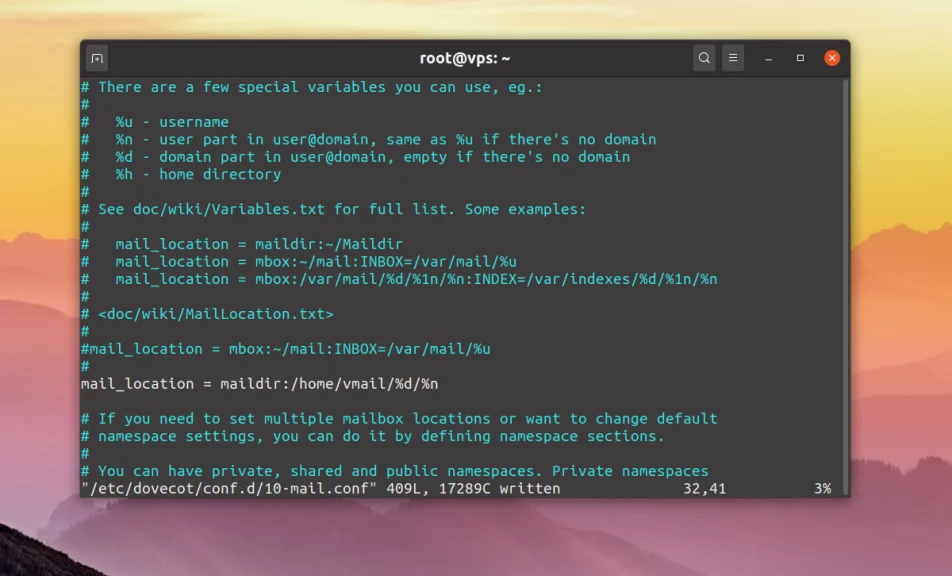The image size is (952, 576).
Task: Click the <doc/wiki/MailLocation.txt> reference
Action: [x=216, y=314]
